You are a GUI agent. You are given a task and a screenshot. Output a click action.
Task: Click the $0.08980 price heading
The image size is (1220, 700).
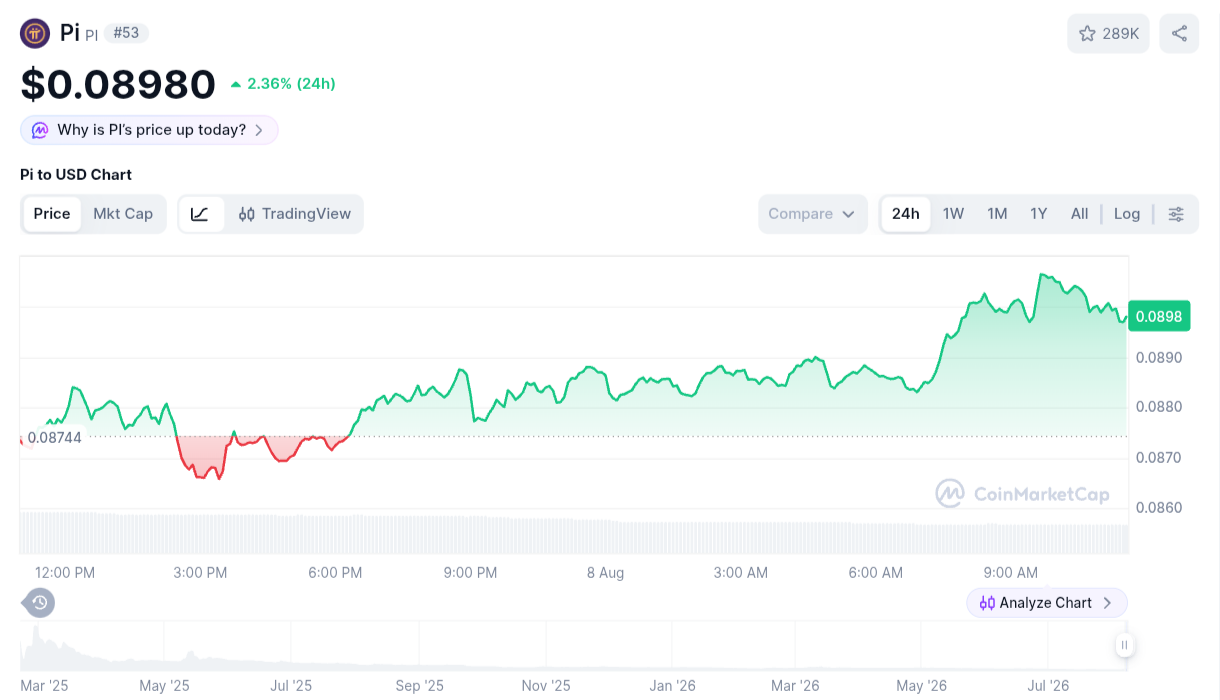pos(118,84)
